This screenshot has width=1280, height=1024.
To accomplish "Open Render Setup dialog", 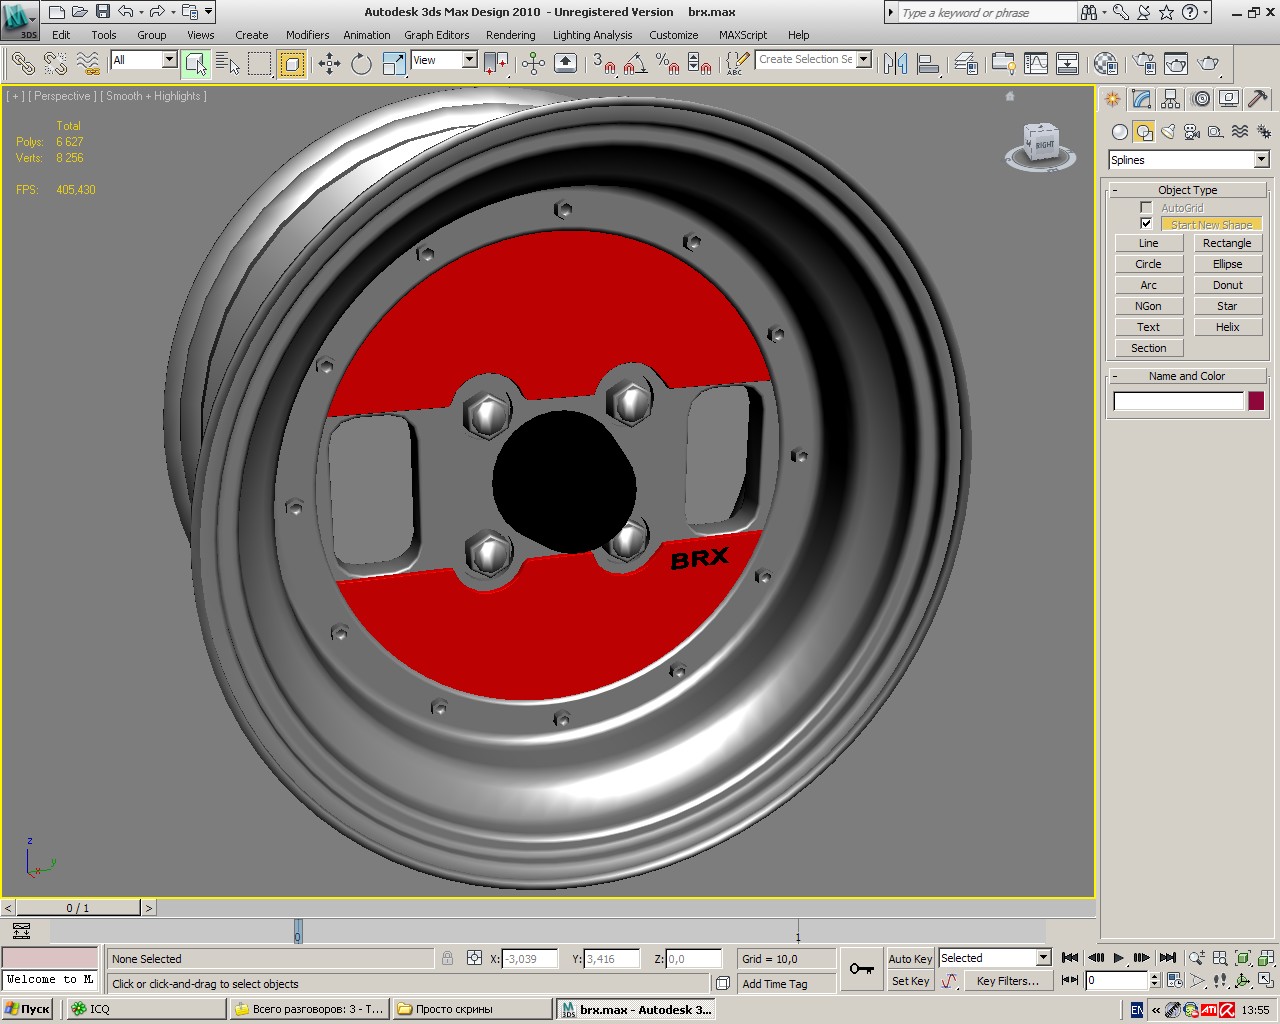I will tap(1144, 64).
